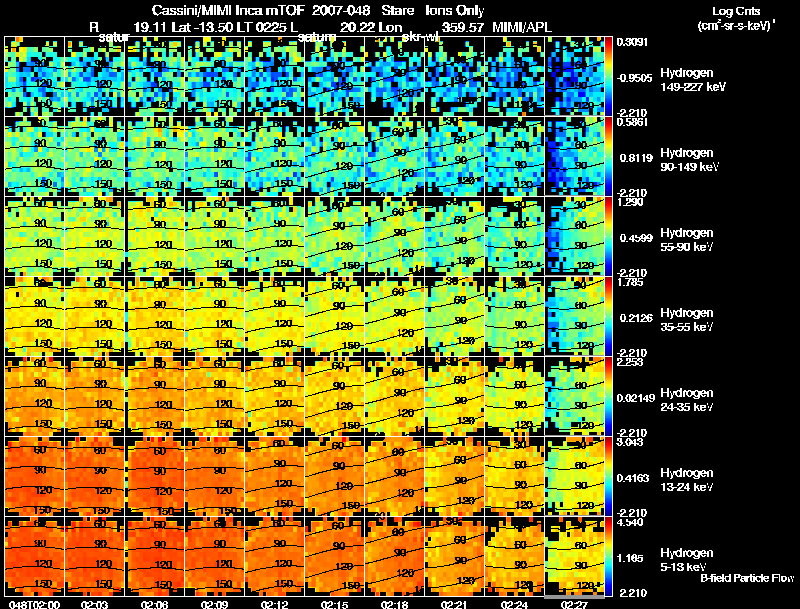Click the color scale next to Hydrogen 35-55 keV
This screenshot has width=800, height=609.
coord(609,316)
